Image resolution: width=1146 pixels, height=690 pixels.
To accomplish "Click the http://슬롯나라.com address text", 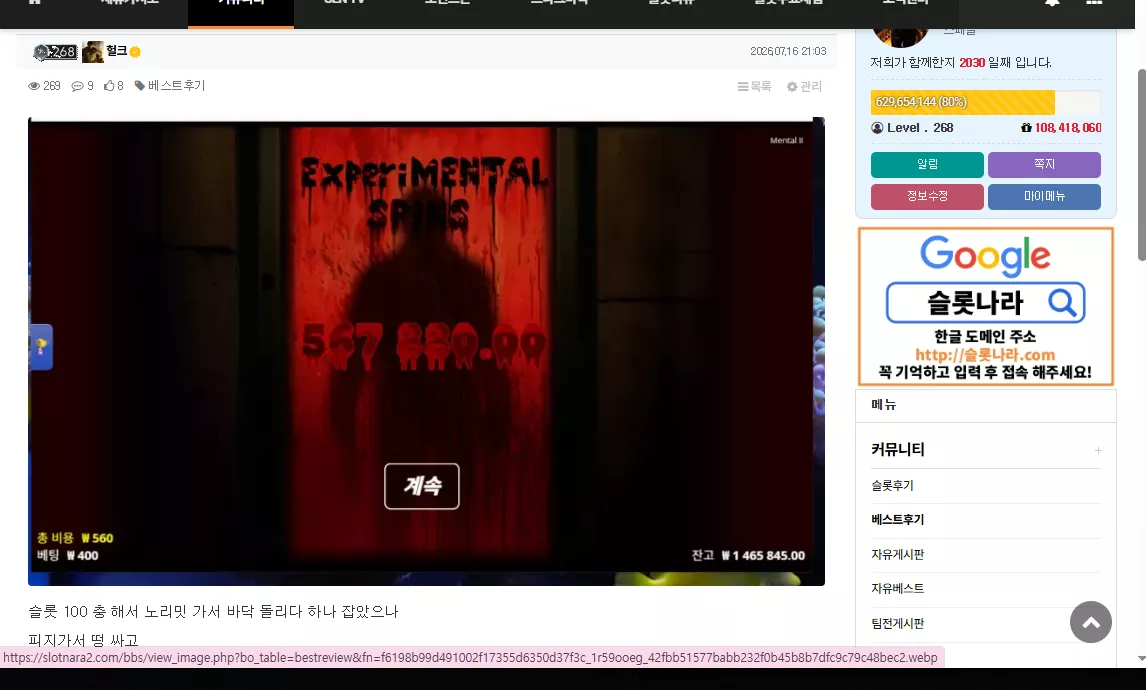I will (984, 355).
